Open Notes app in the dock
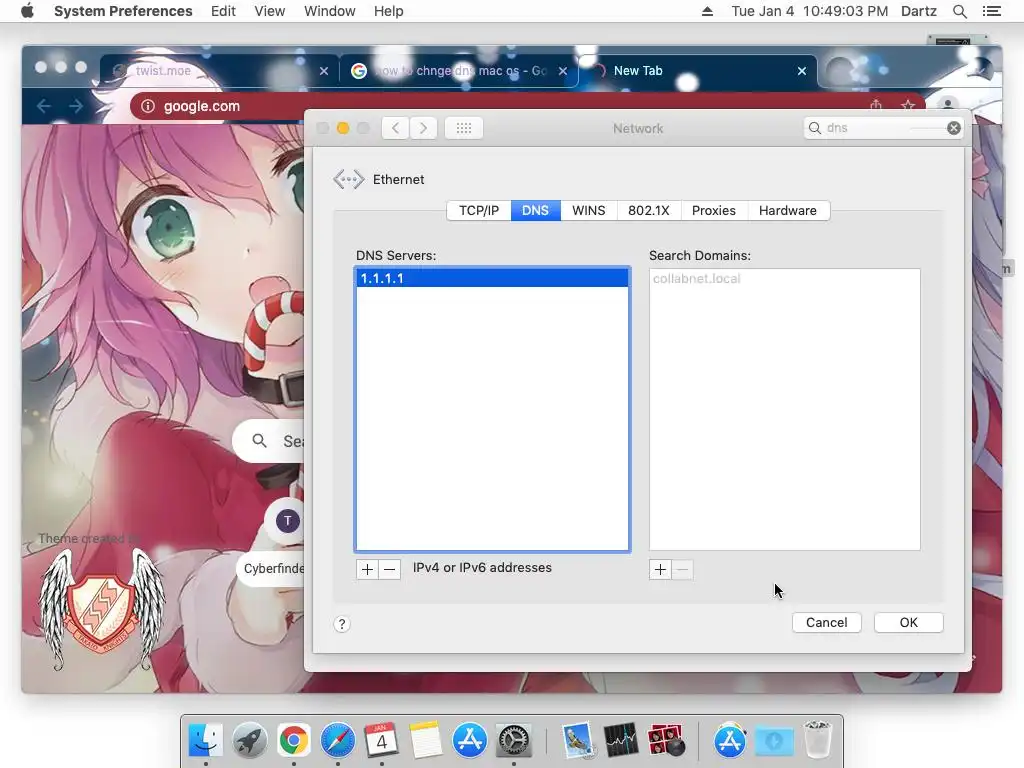Viewport: 1024px width, 768px height. click(x=425, y=741)
